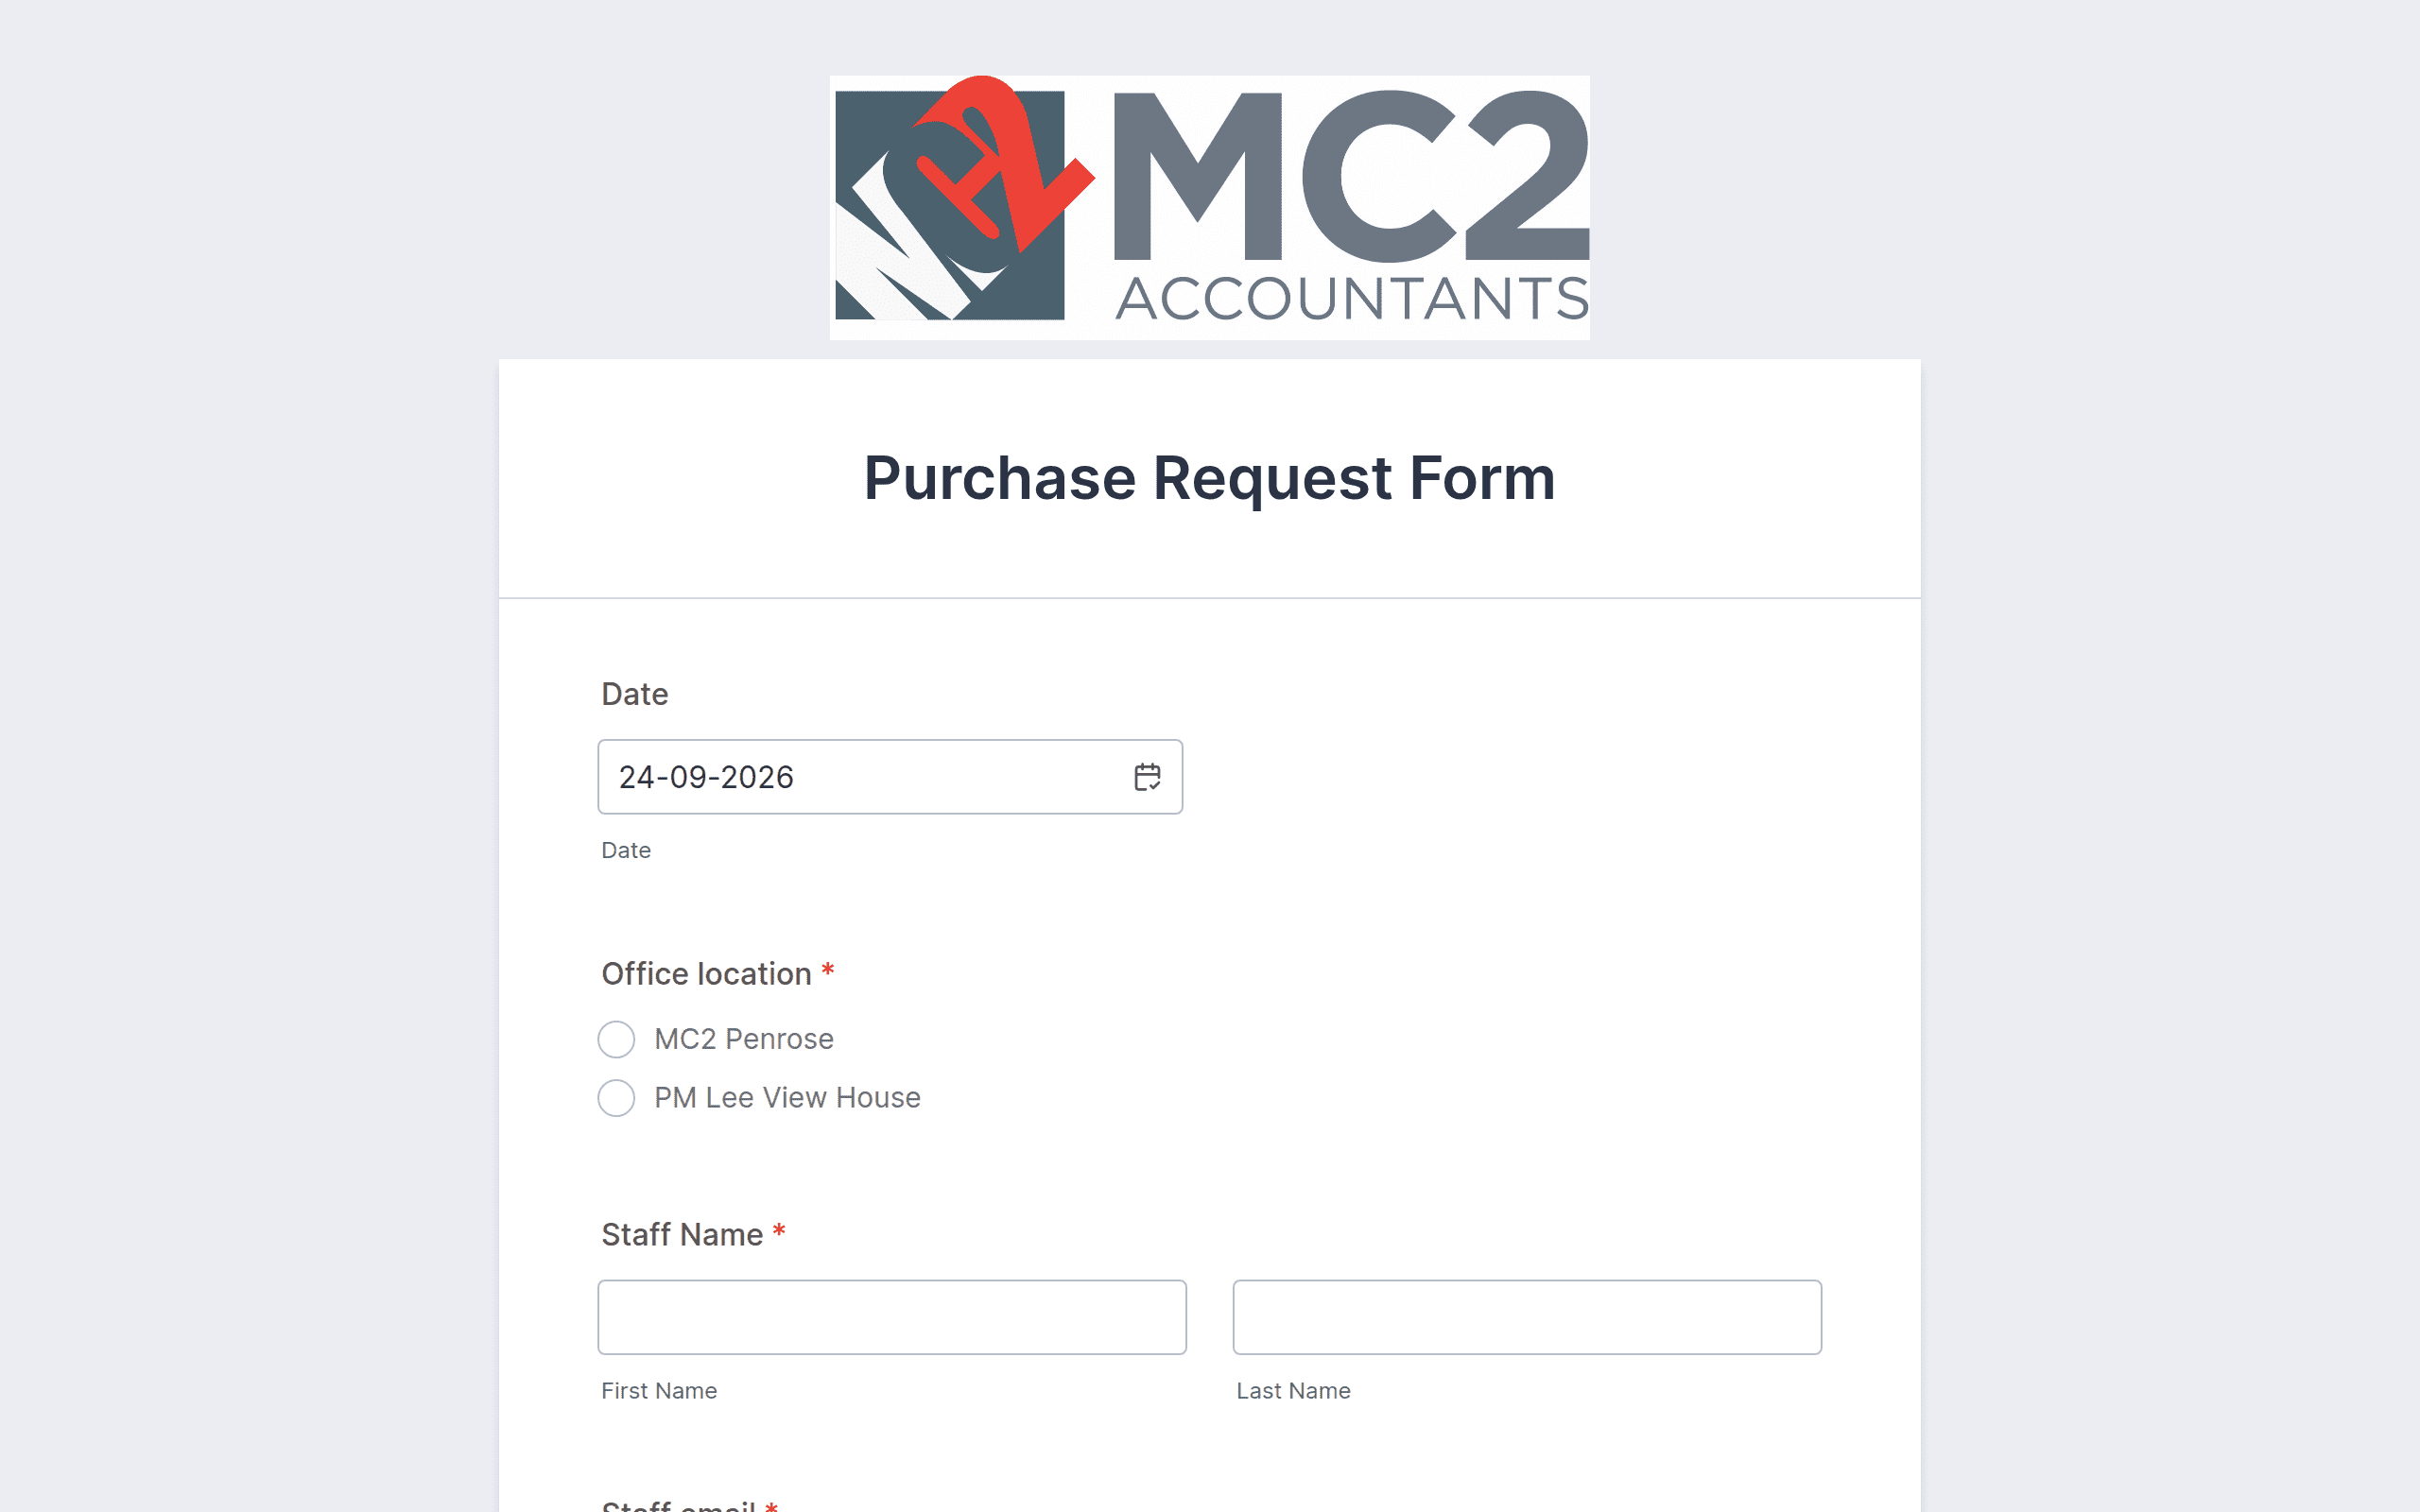Focus the First Name input field
Image resolution: width=2420 pixels, height=1512 pixels.
point(892,1317)
